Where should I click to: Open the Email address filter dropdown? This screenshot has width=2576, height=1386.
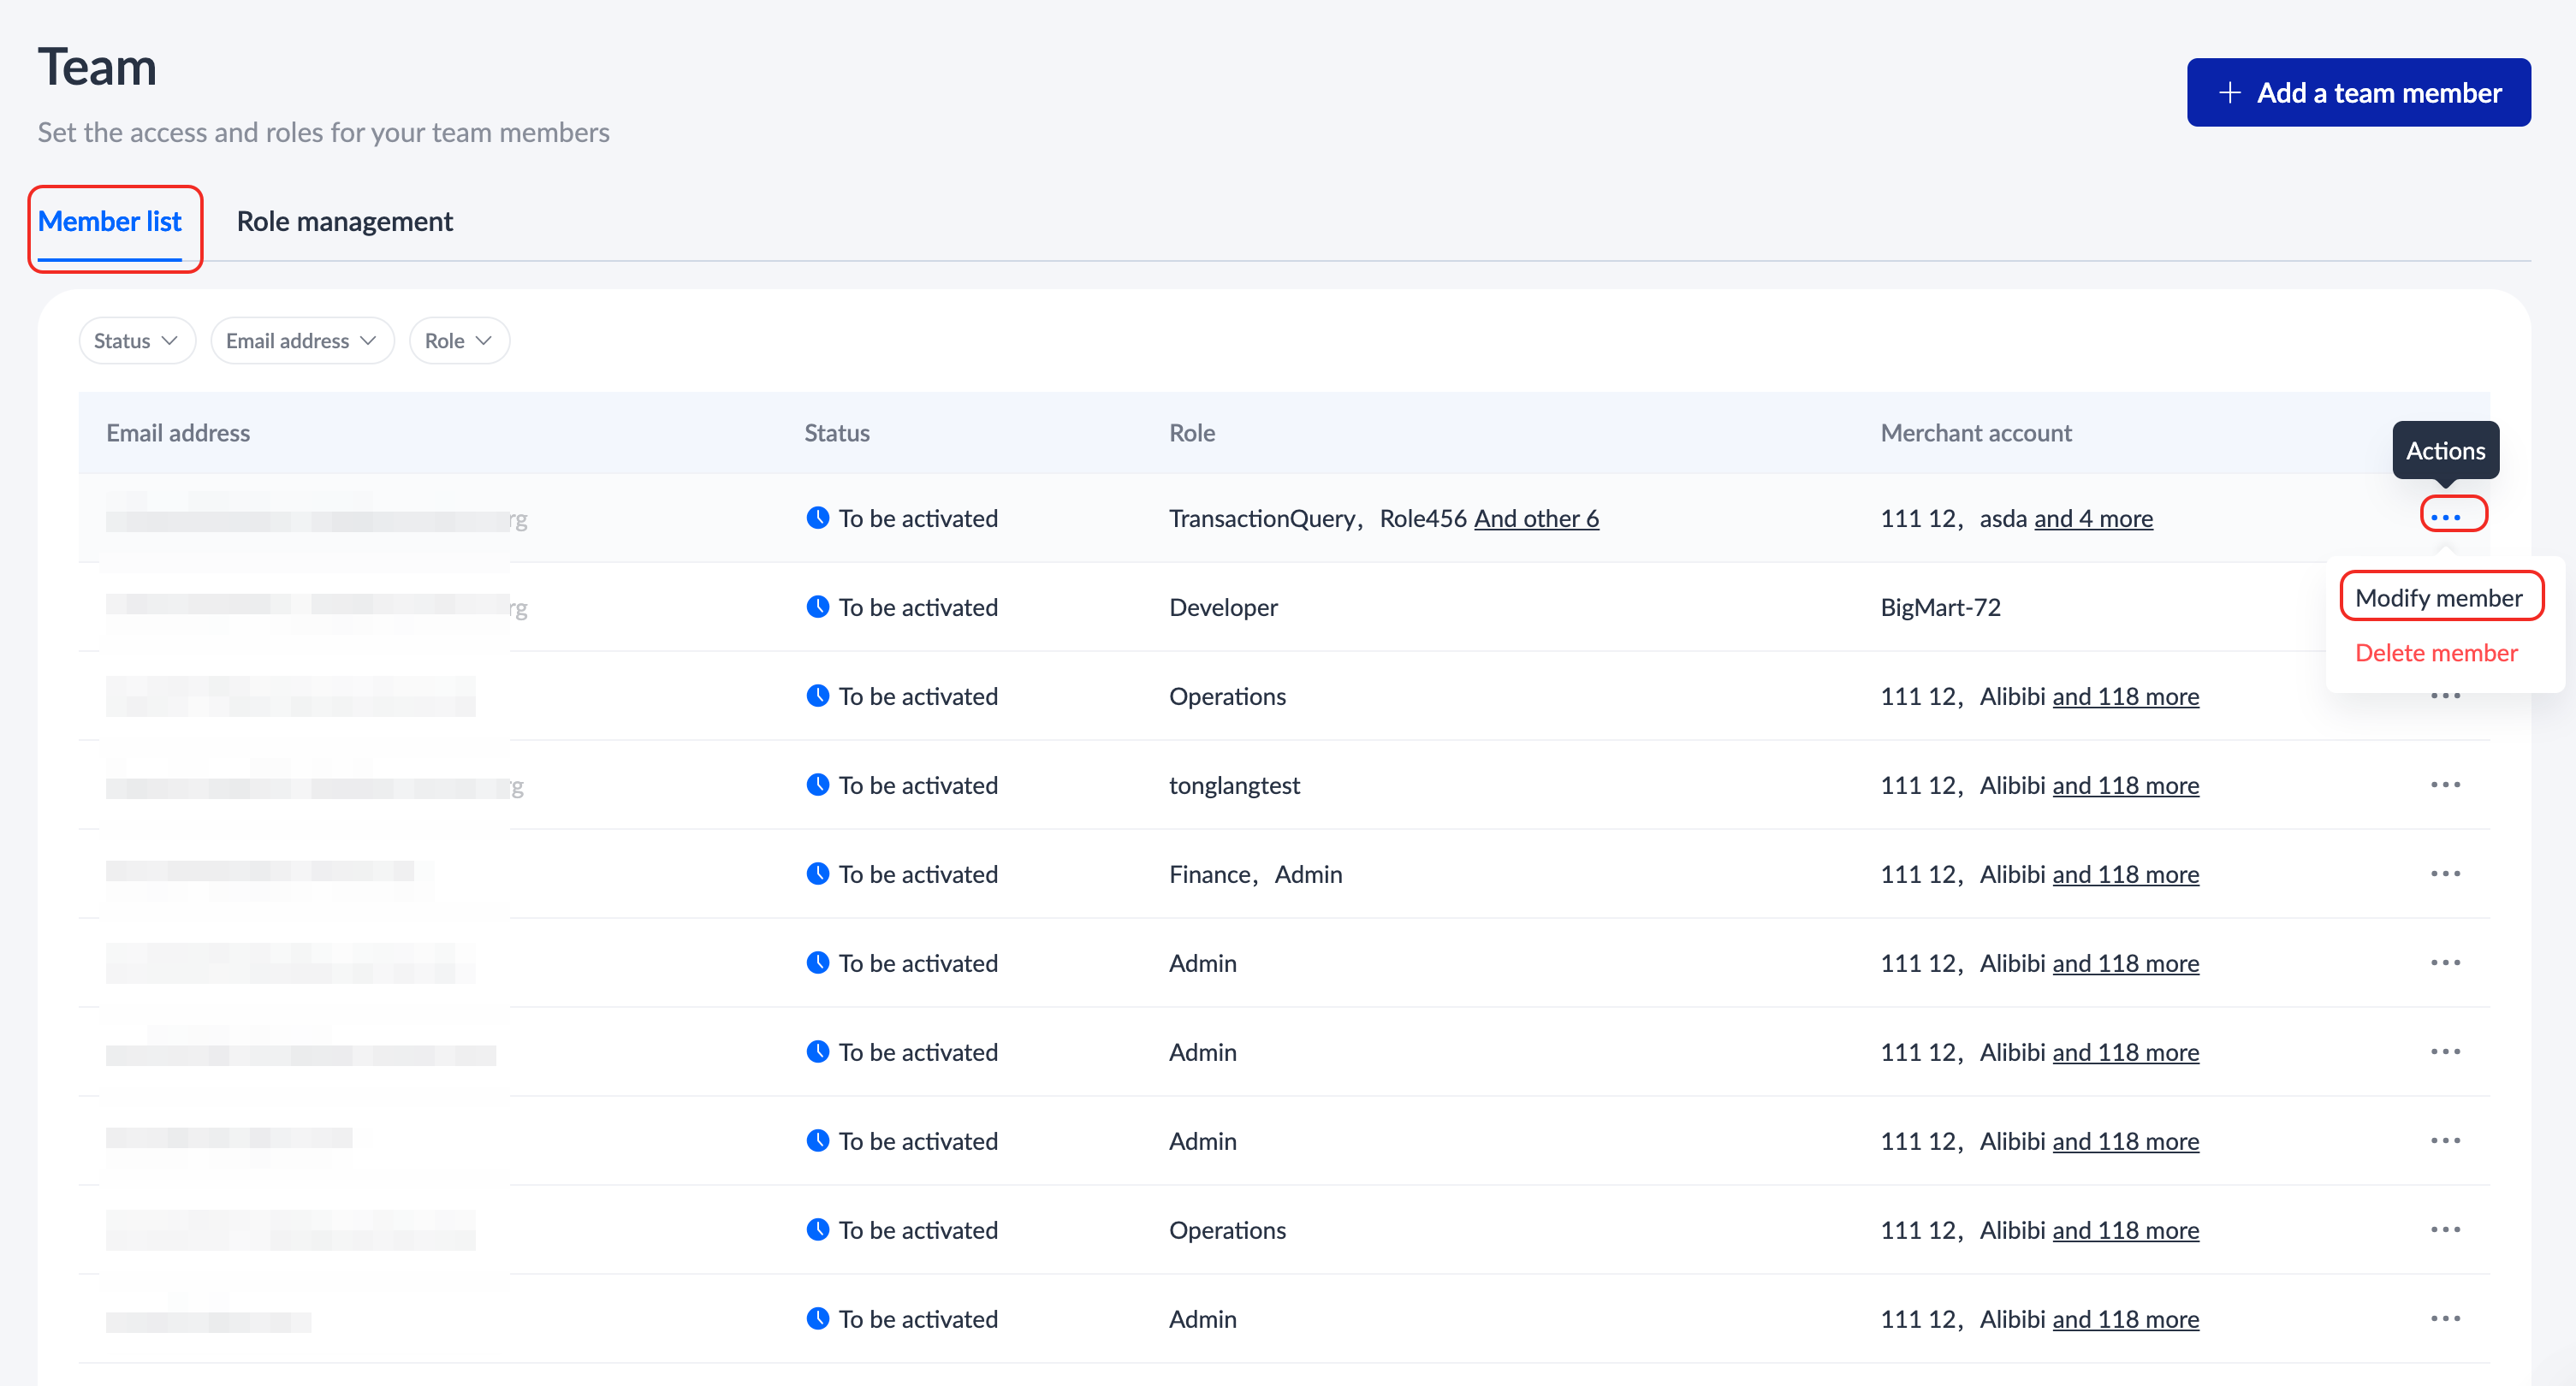[301, 341]
